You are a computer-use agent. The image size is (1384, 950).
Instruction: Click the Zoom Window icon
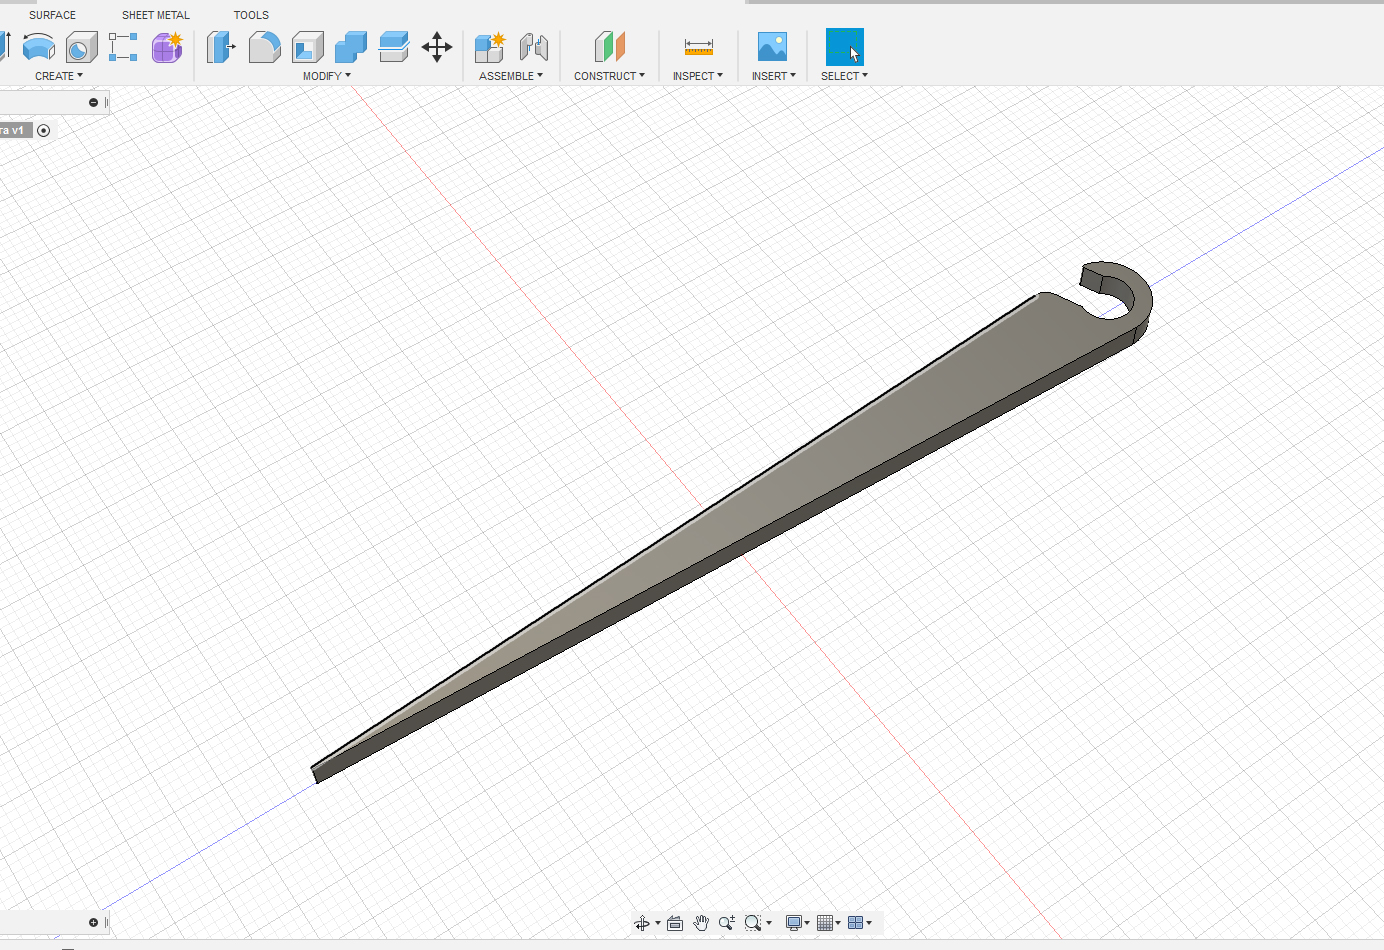click(753, 923)
